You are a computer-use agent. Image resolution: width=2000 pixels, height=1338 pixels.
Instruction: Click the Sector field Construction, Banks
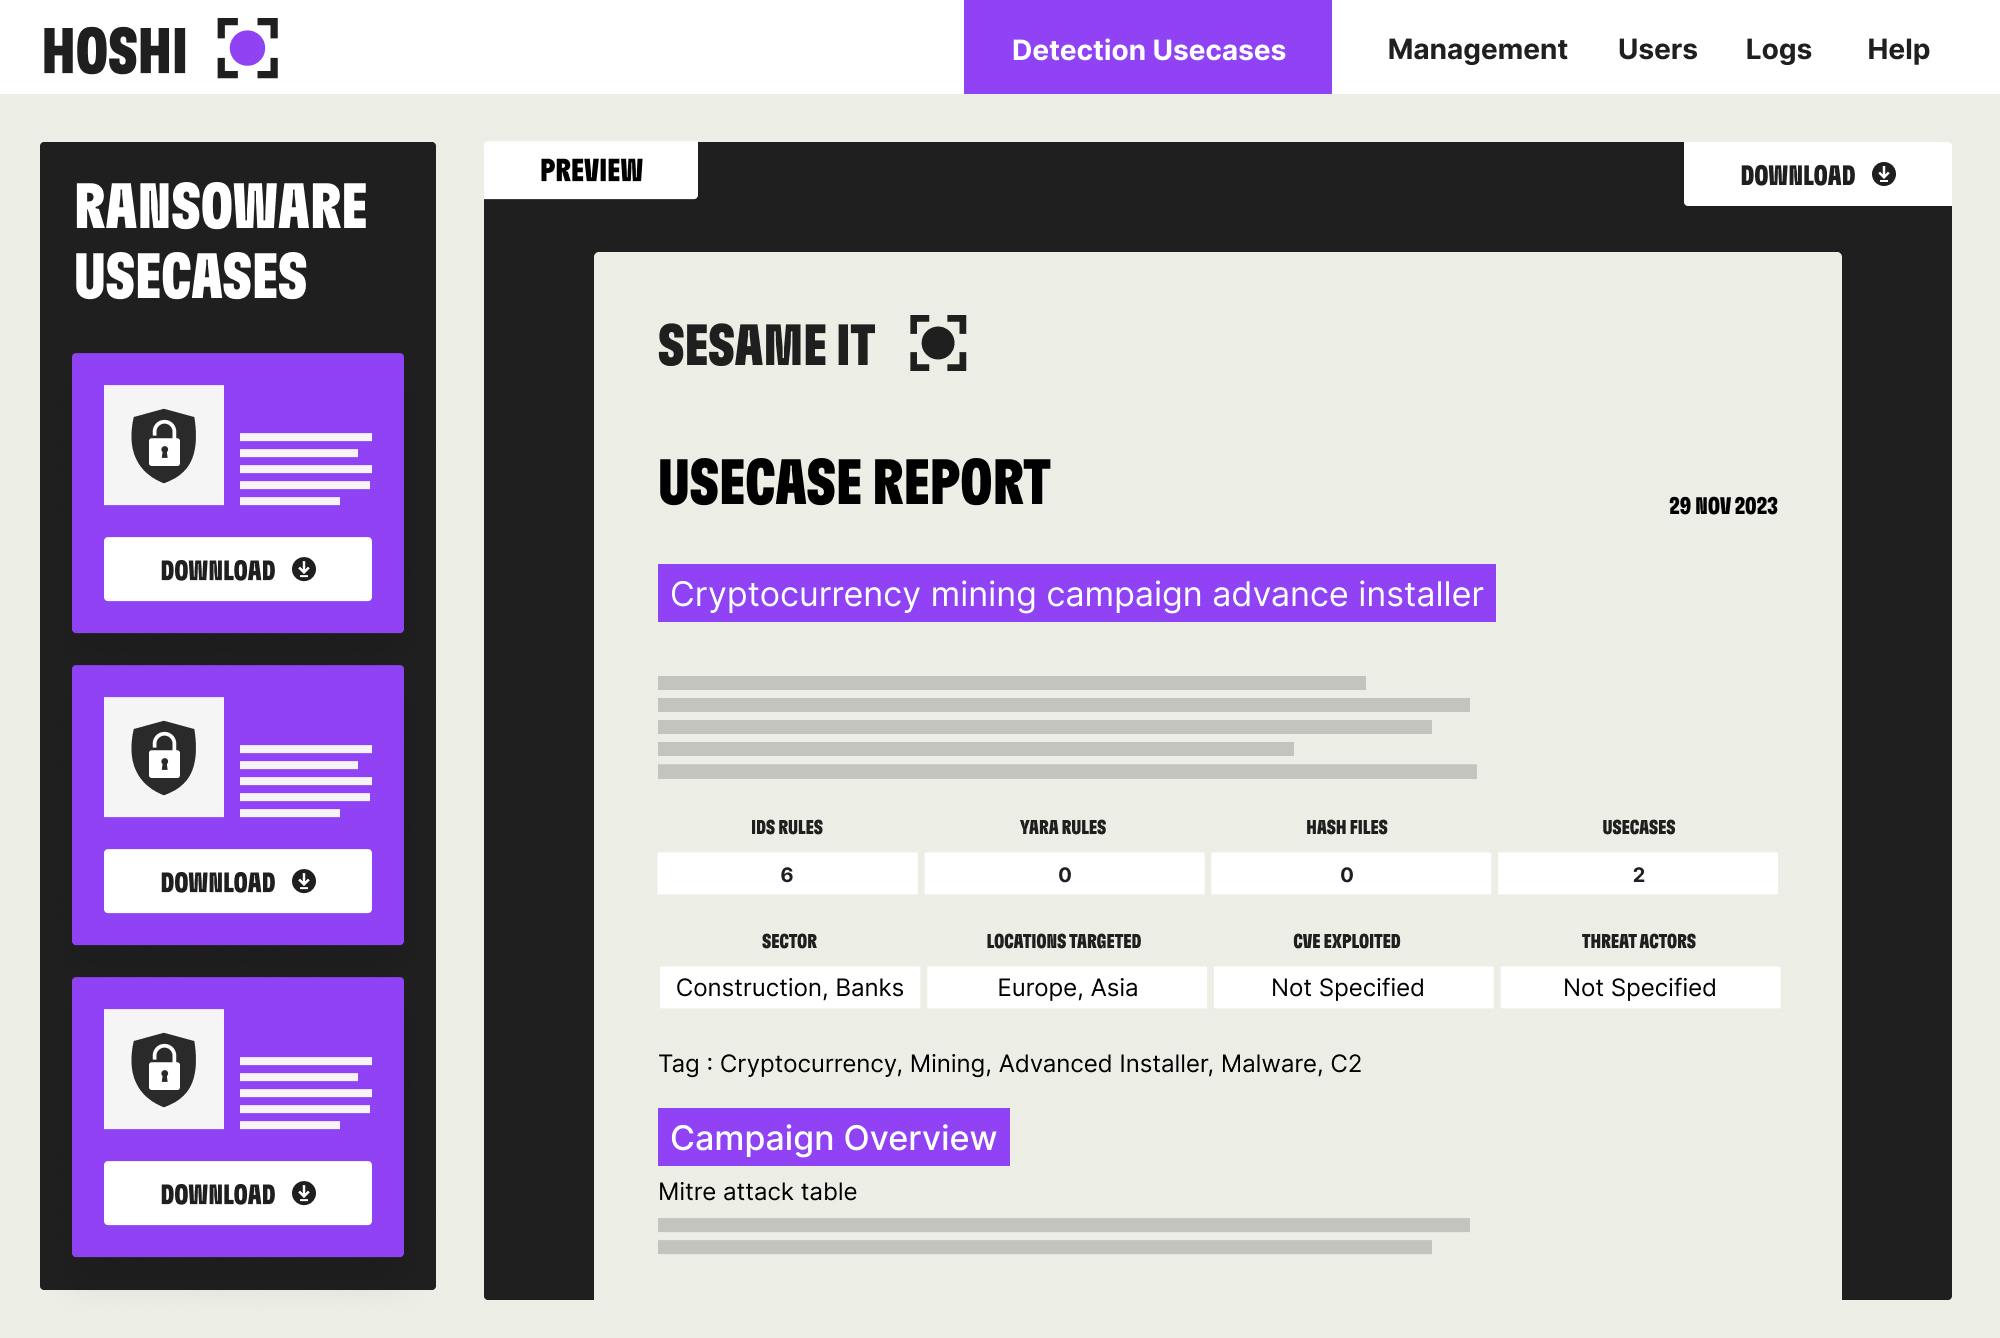coord(789,987)
